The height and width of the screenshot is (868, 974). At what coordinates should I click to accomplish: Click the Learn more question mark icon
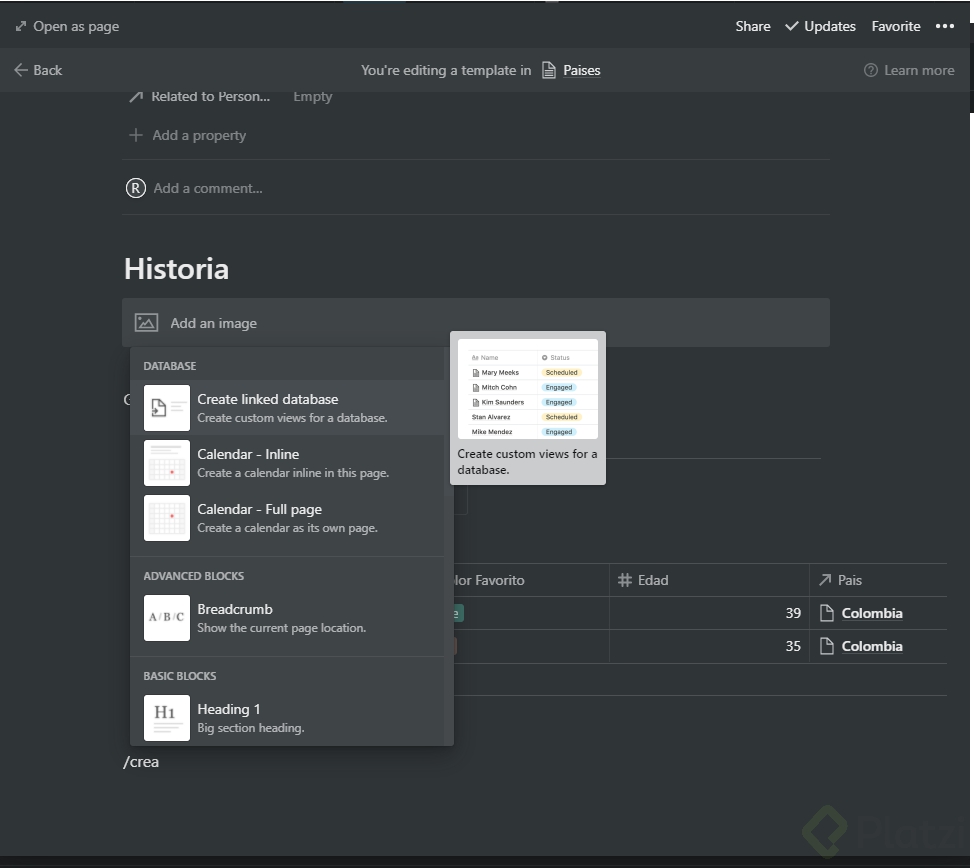coord(871,70)
